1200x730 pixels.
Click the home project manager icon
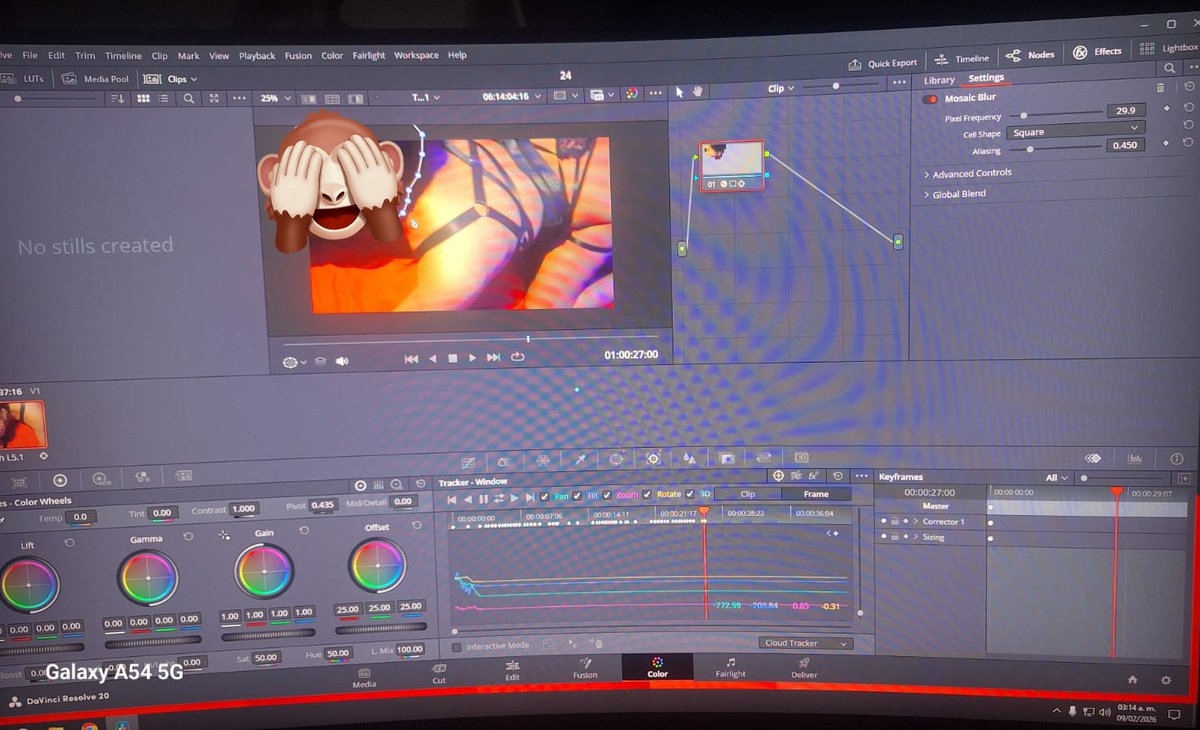click(x=1133, y=680)
